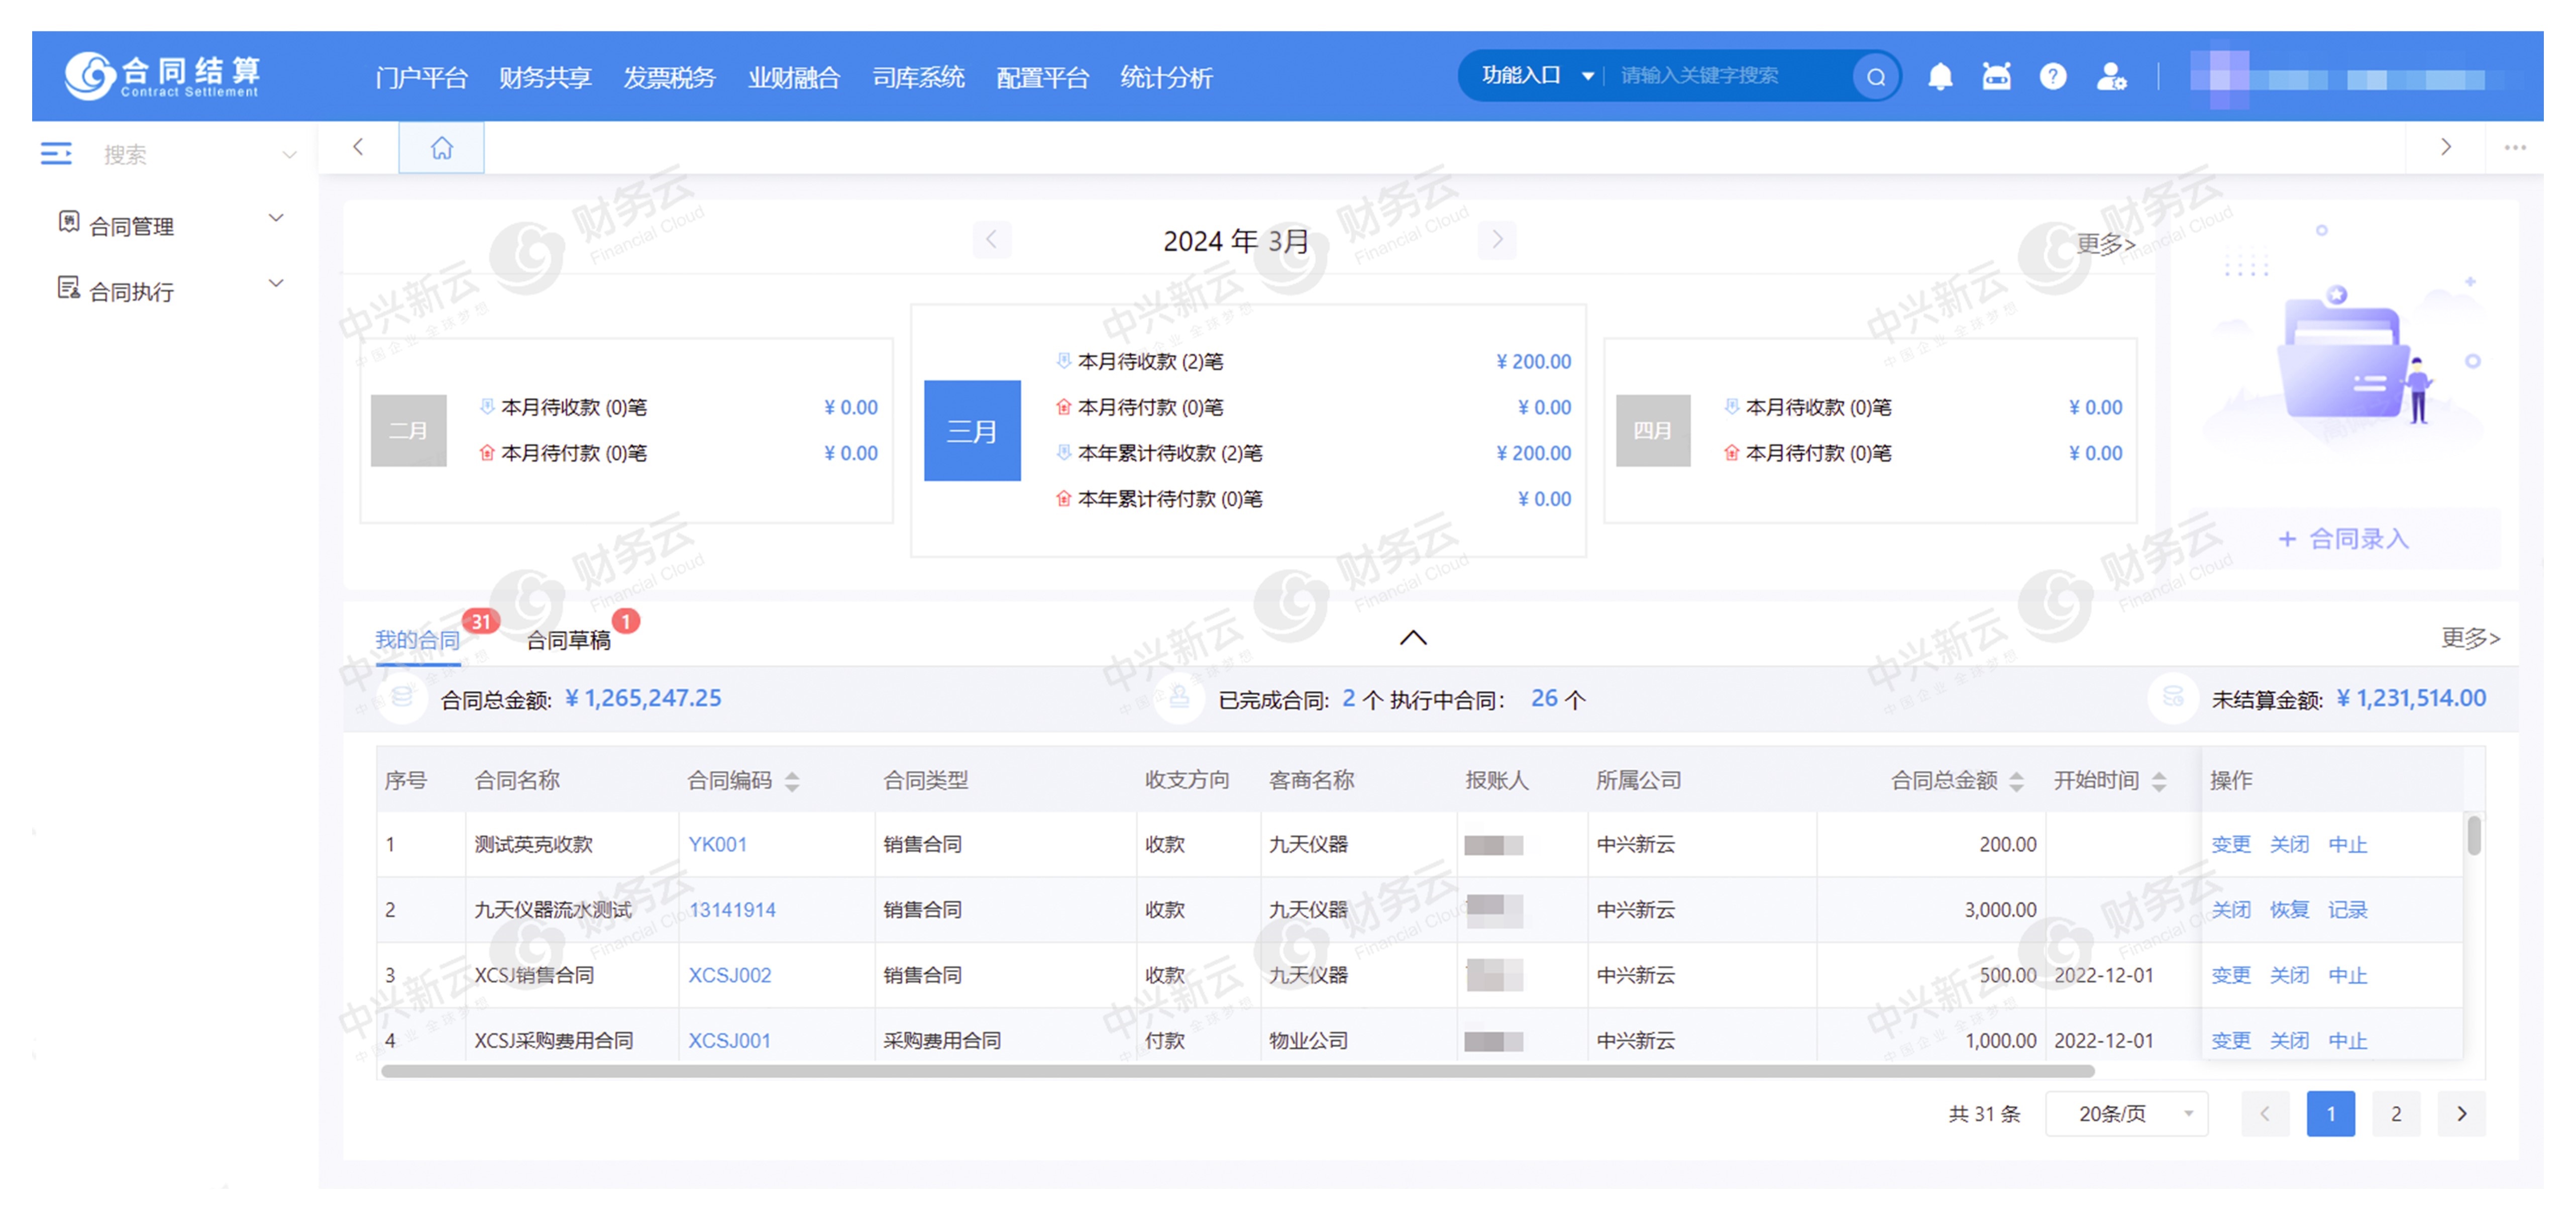The width and height of the screenshot is (2576, 1220).
Task: Open contract code XCSJ002
Action: click(729, 975)
